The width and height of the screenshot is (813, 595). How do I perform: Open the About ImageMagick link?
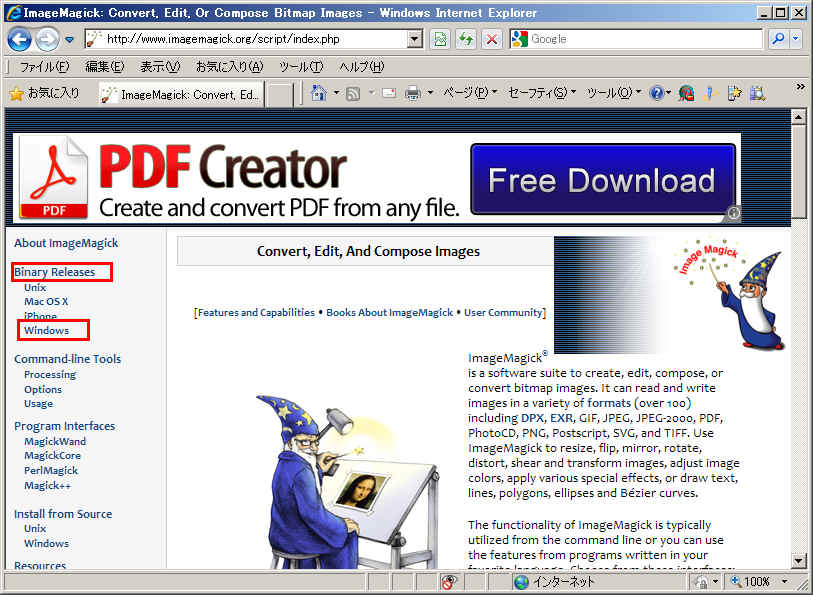(66, 243)
